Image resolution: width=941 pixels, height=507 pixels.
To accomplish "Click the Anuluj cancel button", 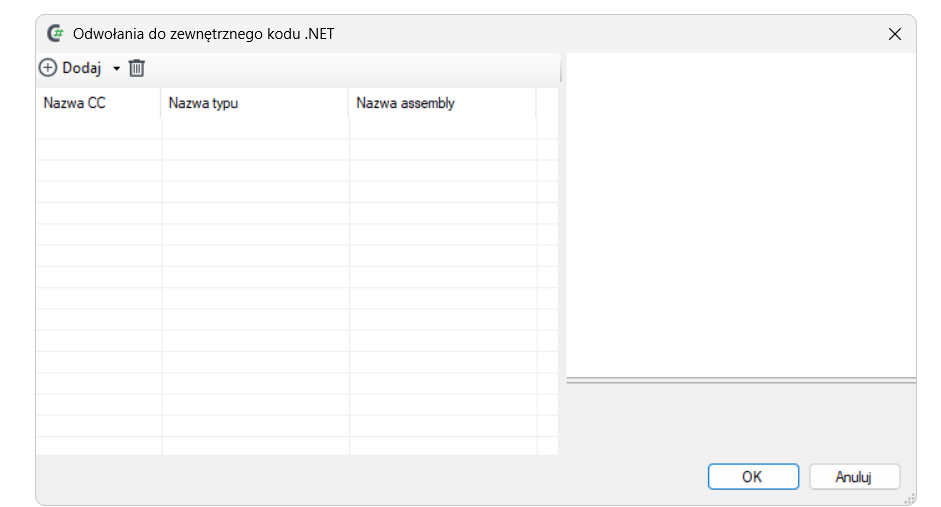I will pyautogui.click(x=855, y=476).
